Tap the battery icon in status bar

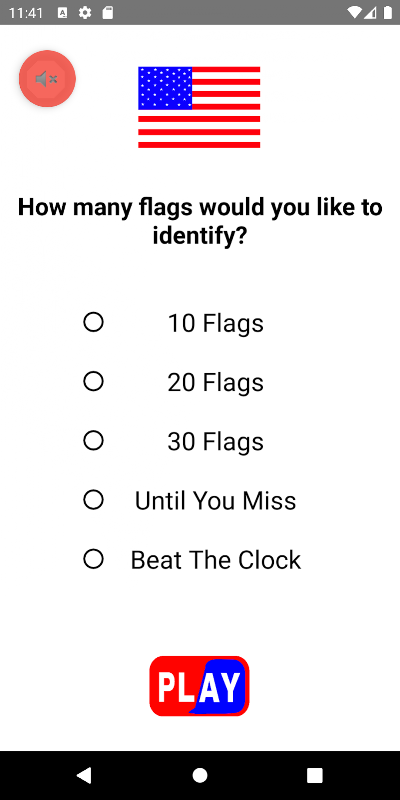click(x=388, y=13)
